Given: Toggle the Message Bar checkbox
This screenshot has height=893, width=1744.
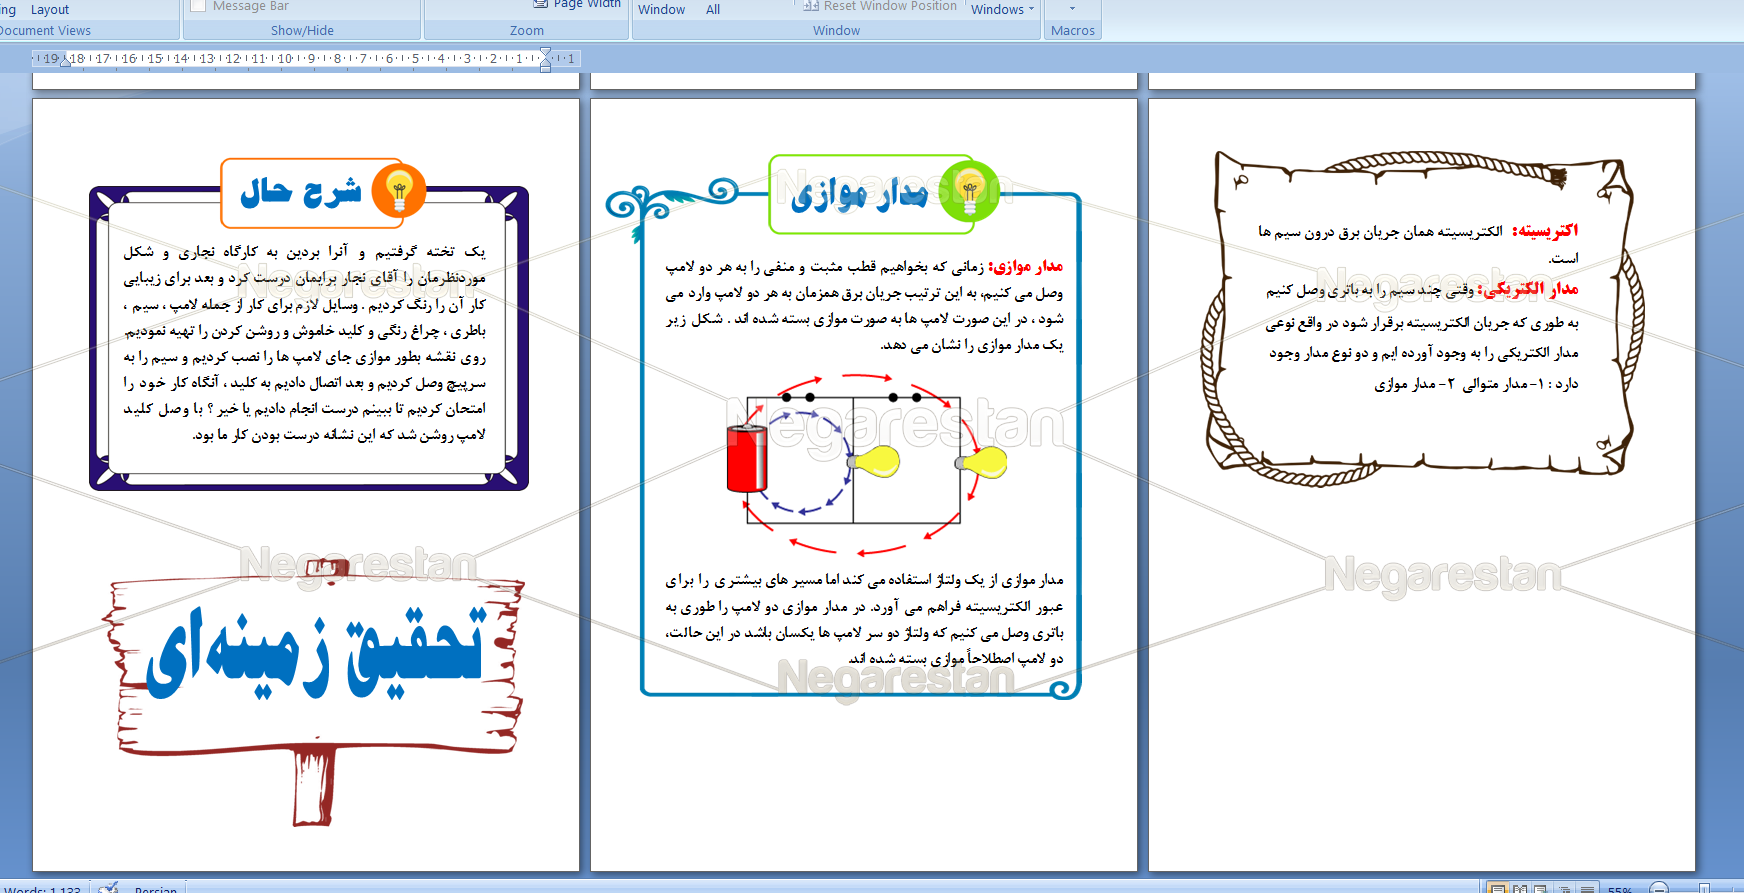Looking at the screenshot, I should tap(198, 6).
